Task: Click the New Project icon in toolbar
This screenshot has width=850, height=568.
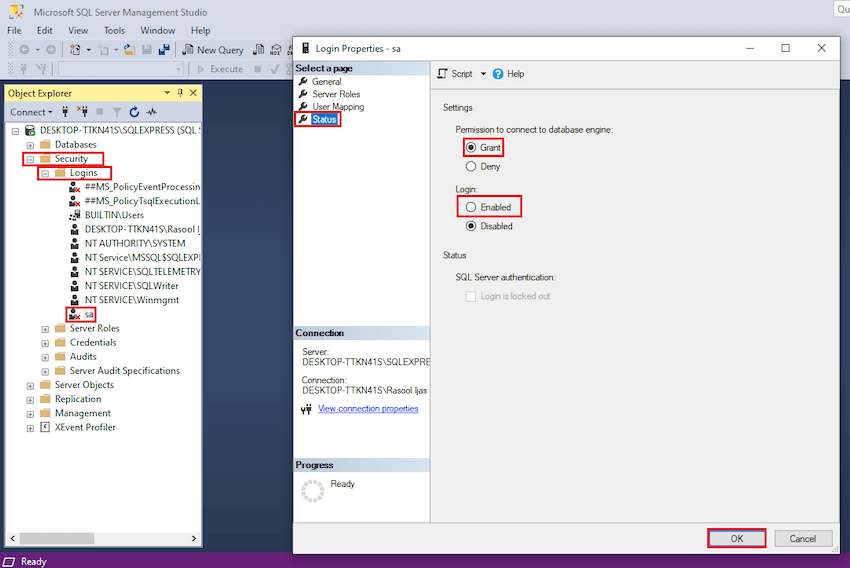Action: 75,50
